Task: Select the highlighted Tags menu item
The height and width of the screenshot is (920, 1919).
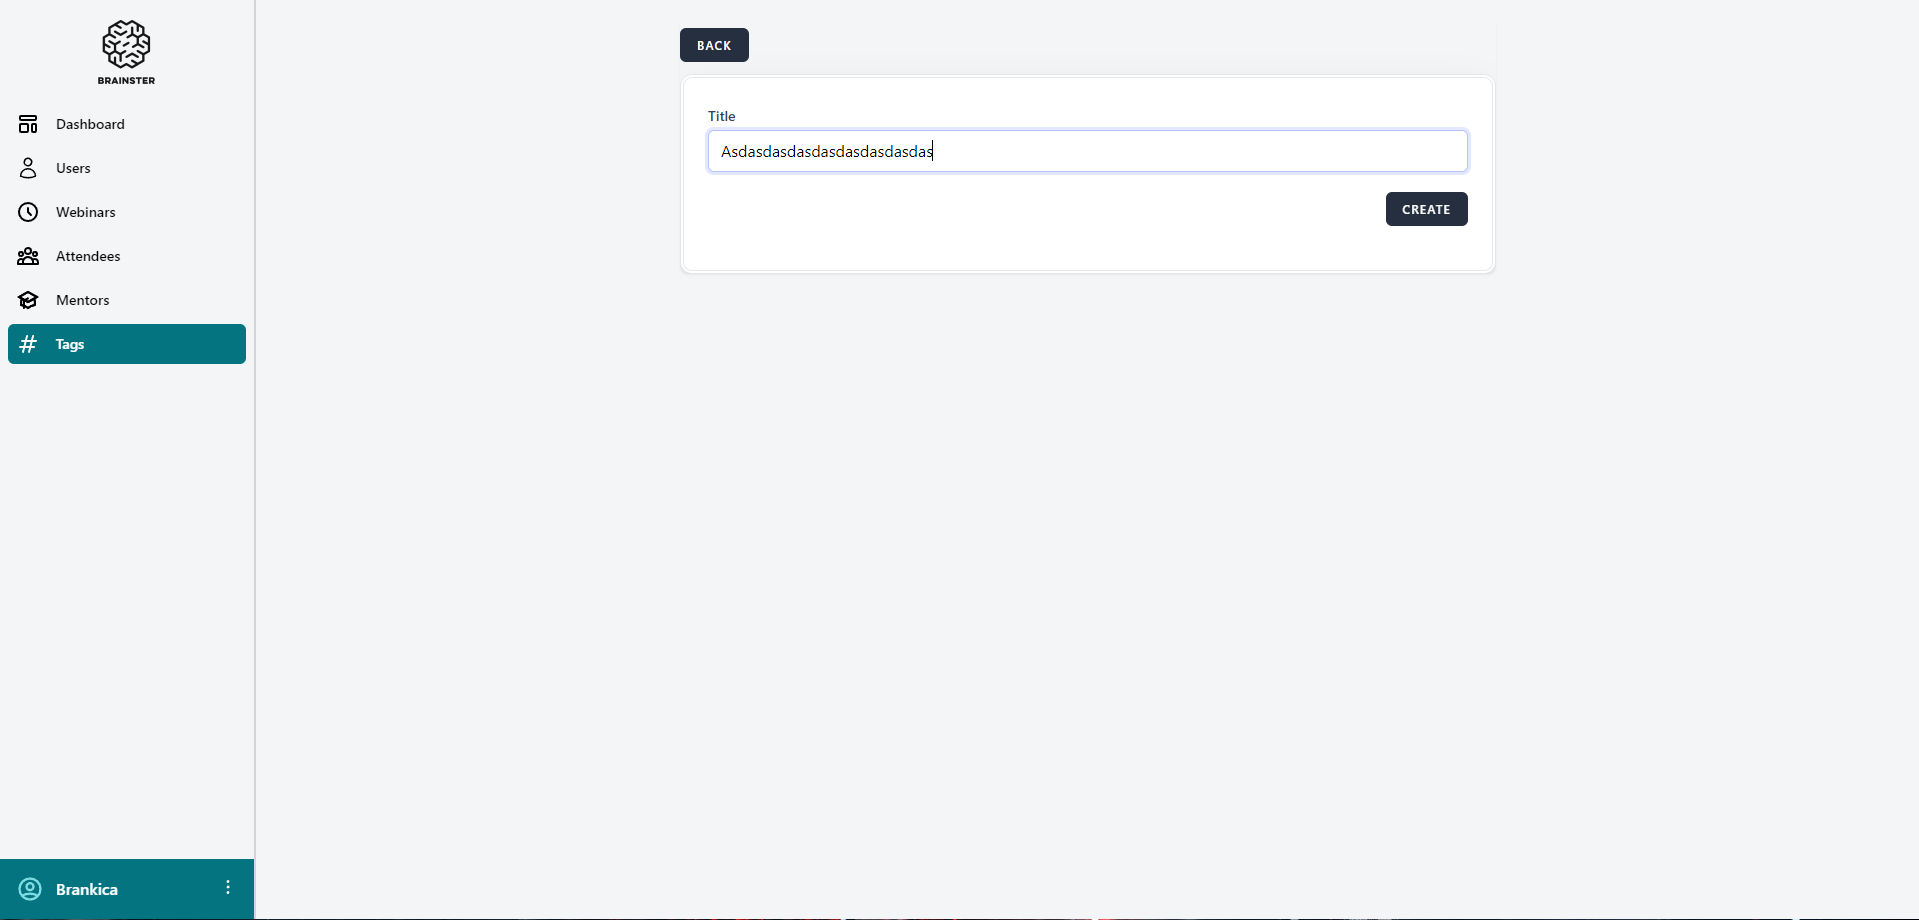Action: 126,344
